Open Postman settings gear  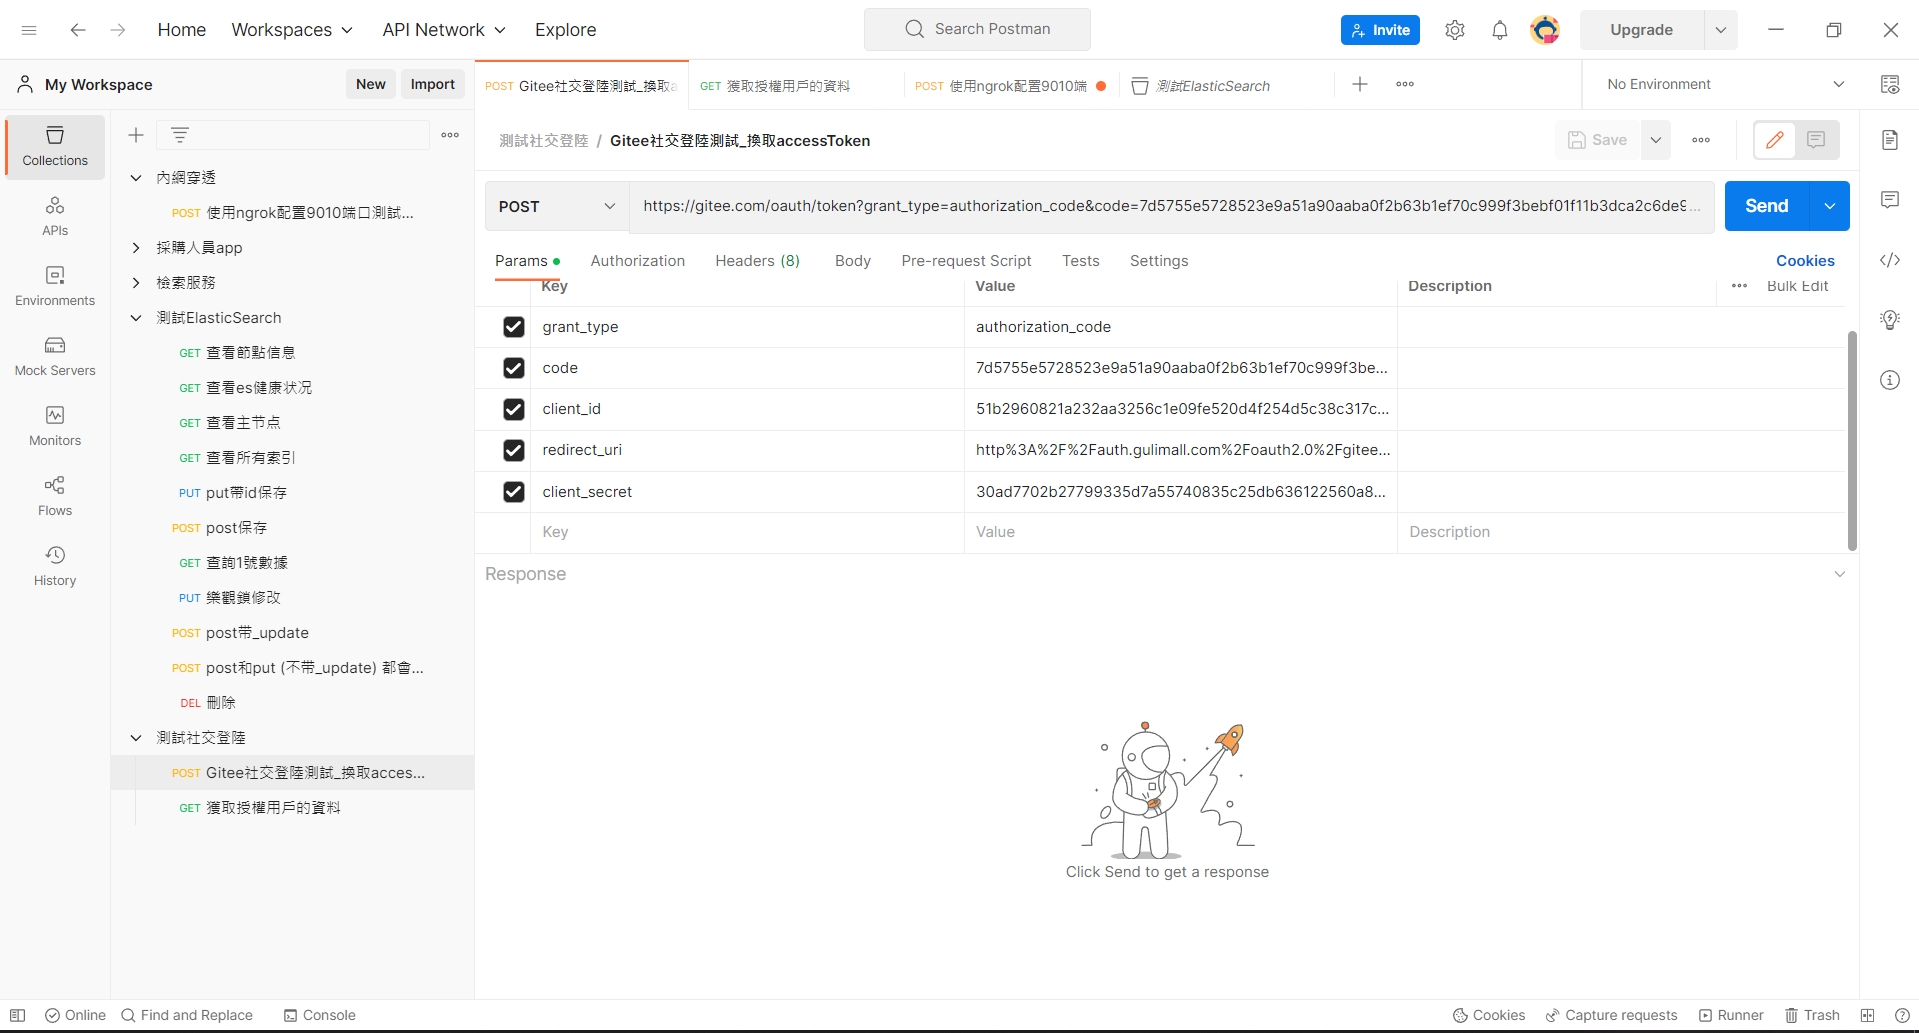tap(1455, 30)
